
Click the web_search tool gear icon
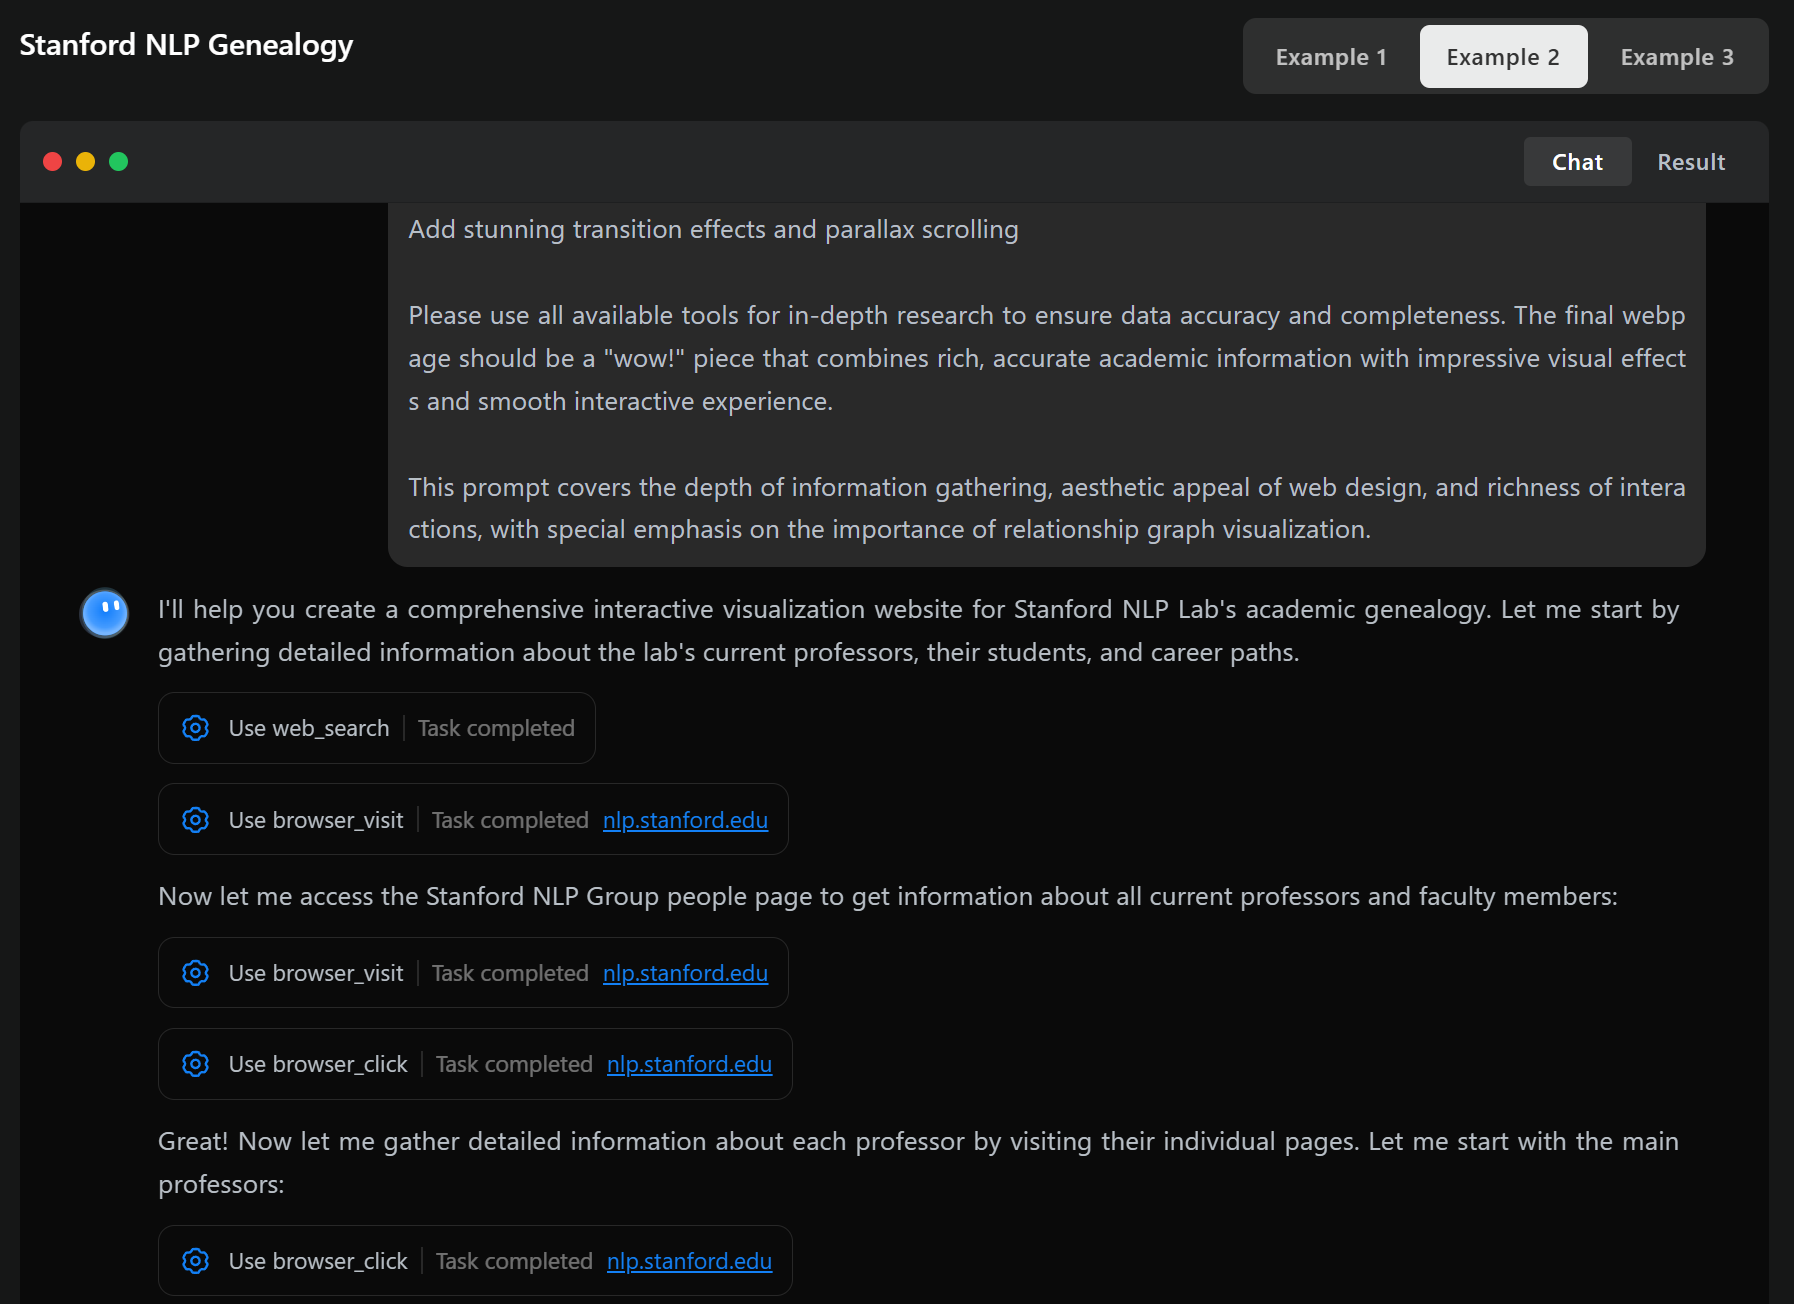tap(196, 728)
